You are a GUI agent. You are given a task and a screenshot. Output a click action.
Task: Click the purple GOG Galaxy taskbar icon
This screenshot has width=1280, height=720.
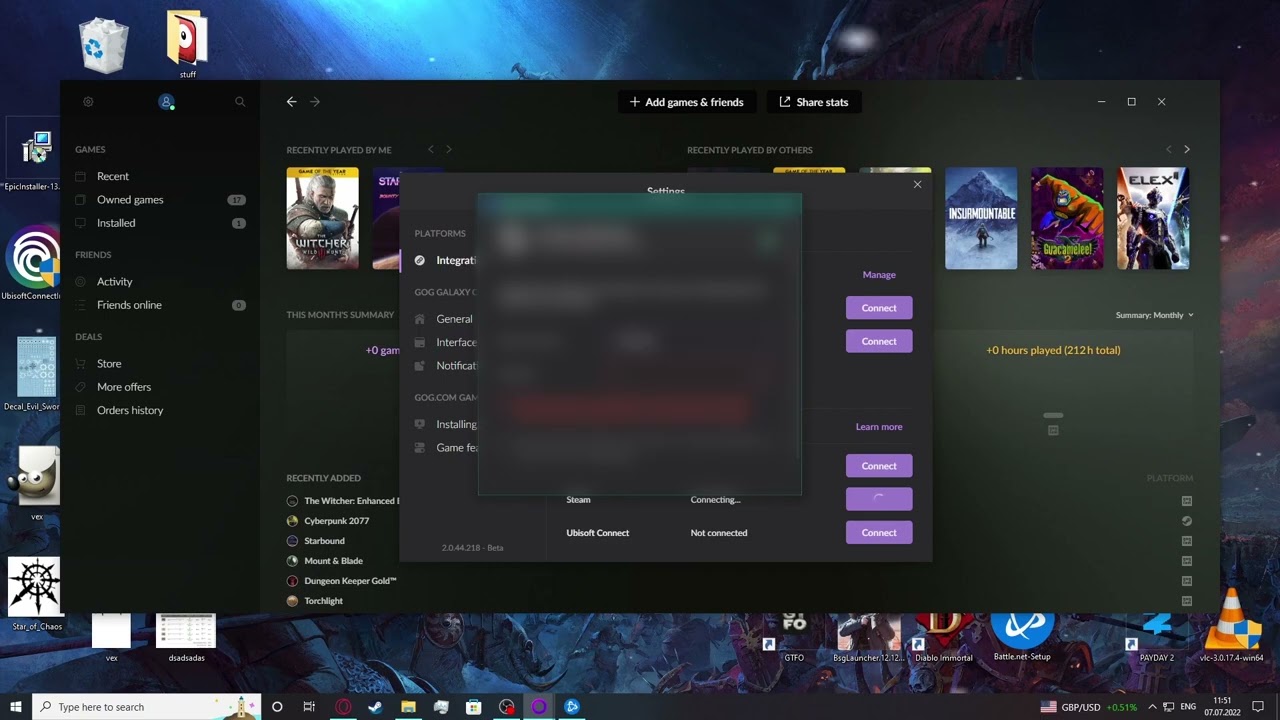click(x=539, y=707)
